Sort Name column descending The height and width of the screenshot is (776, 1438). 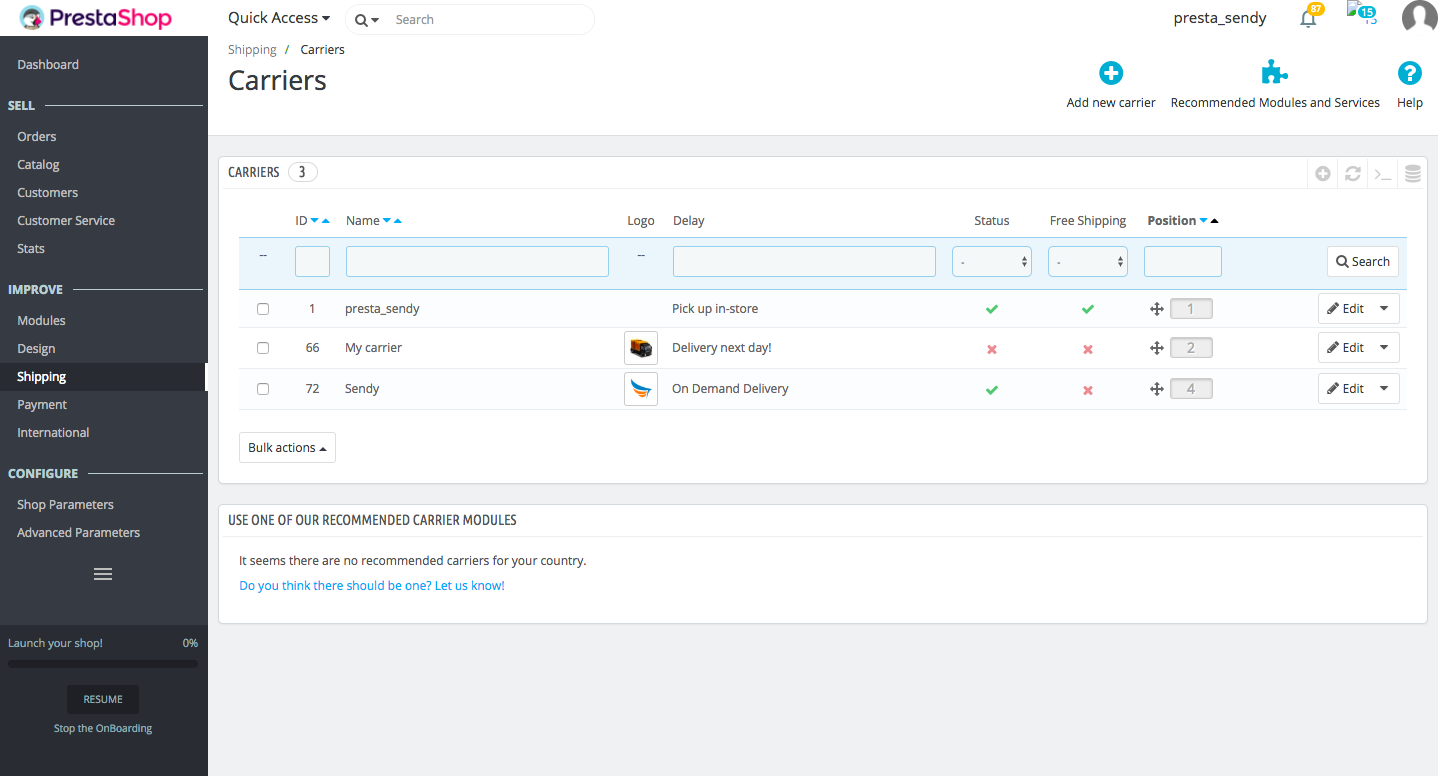[387, 221]
